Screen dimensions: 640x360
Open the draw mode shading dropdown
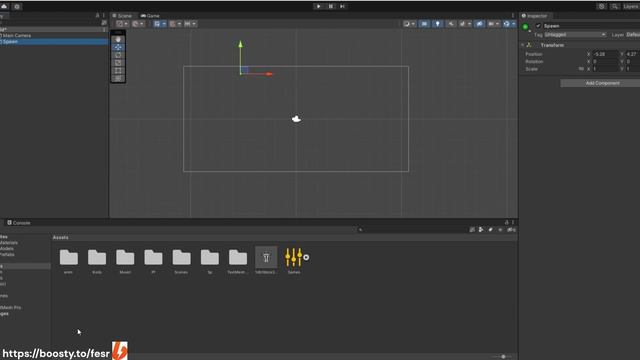coord(409,24)
